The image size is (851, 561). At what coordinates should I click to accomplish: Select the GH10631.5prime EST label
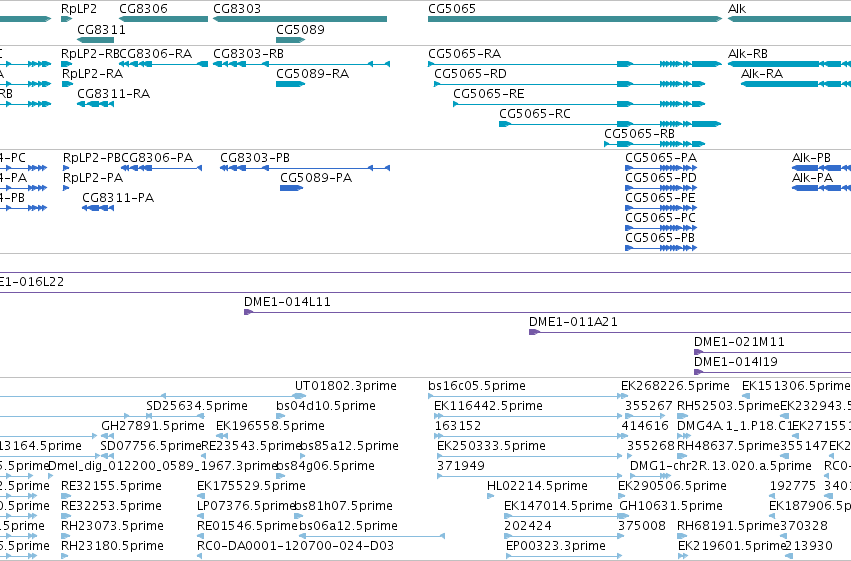point(671,507)
